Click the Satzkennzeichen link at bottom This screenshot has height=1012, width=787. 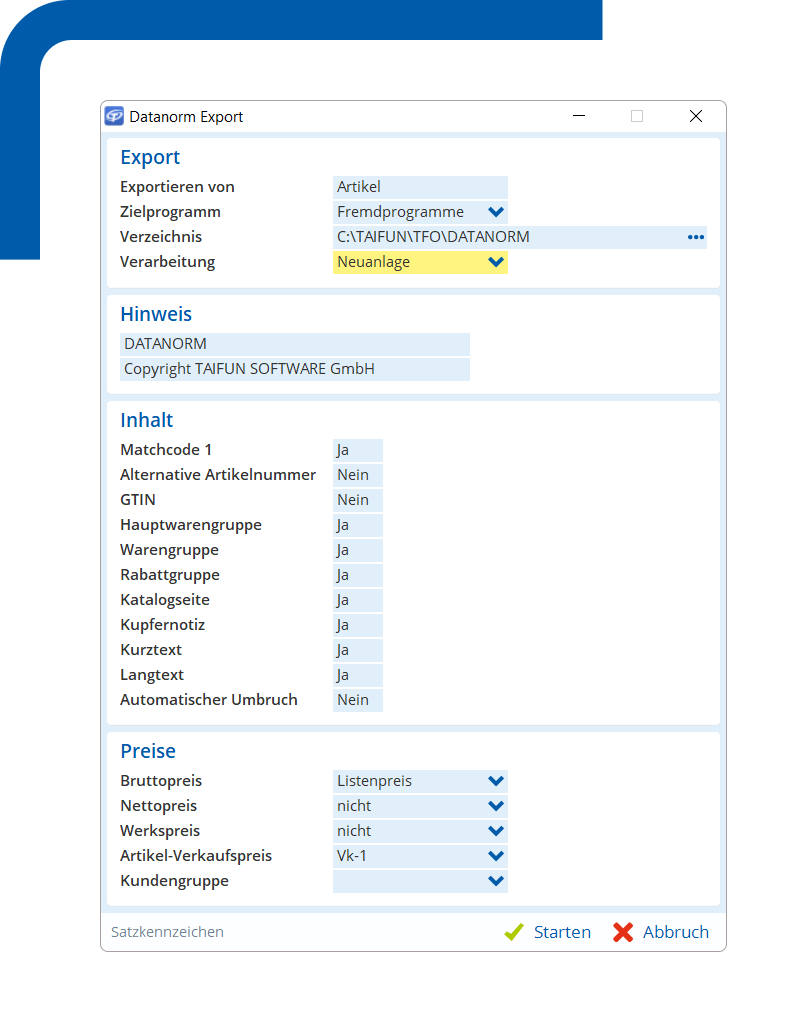point(167,932)
